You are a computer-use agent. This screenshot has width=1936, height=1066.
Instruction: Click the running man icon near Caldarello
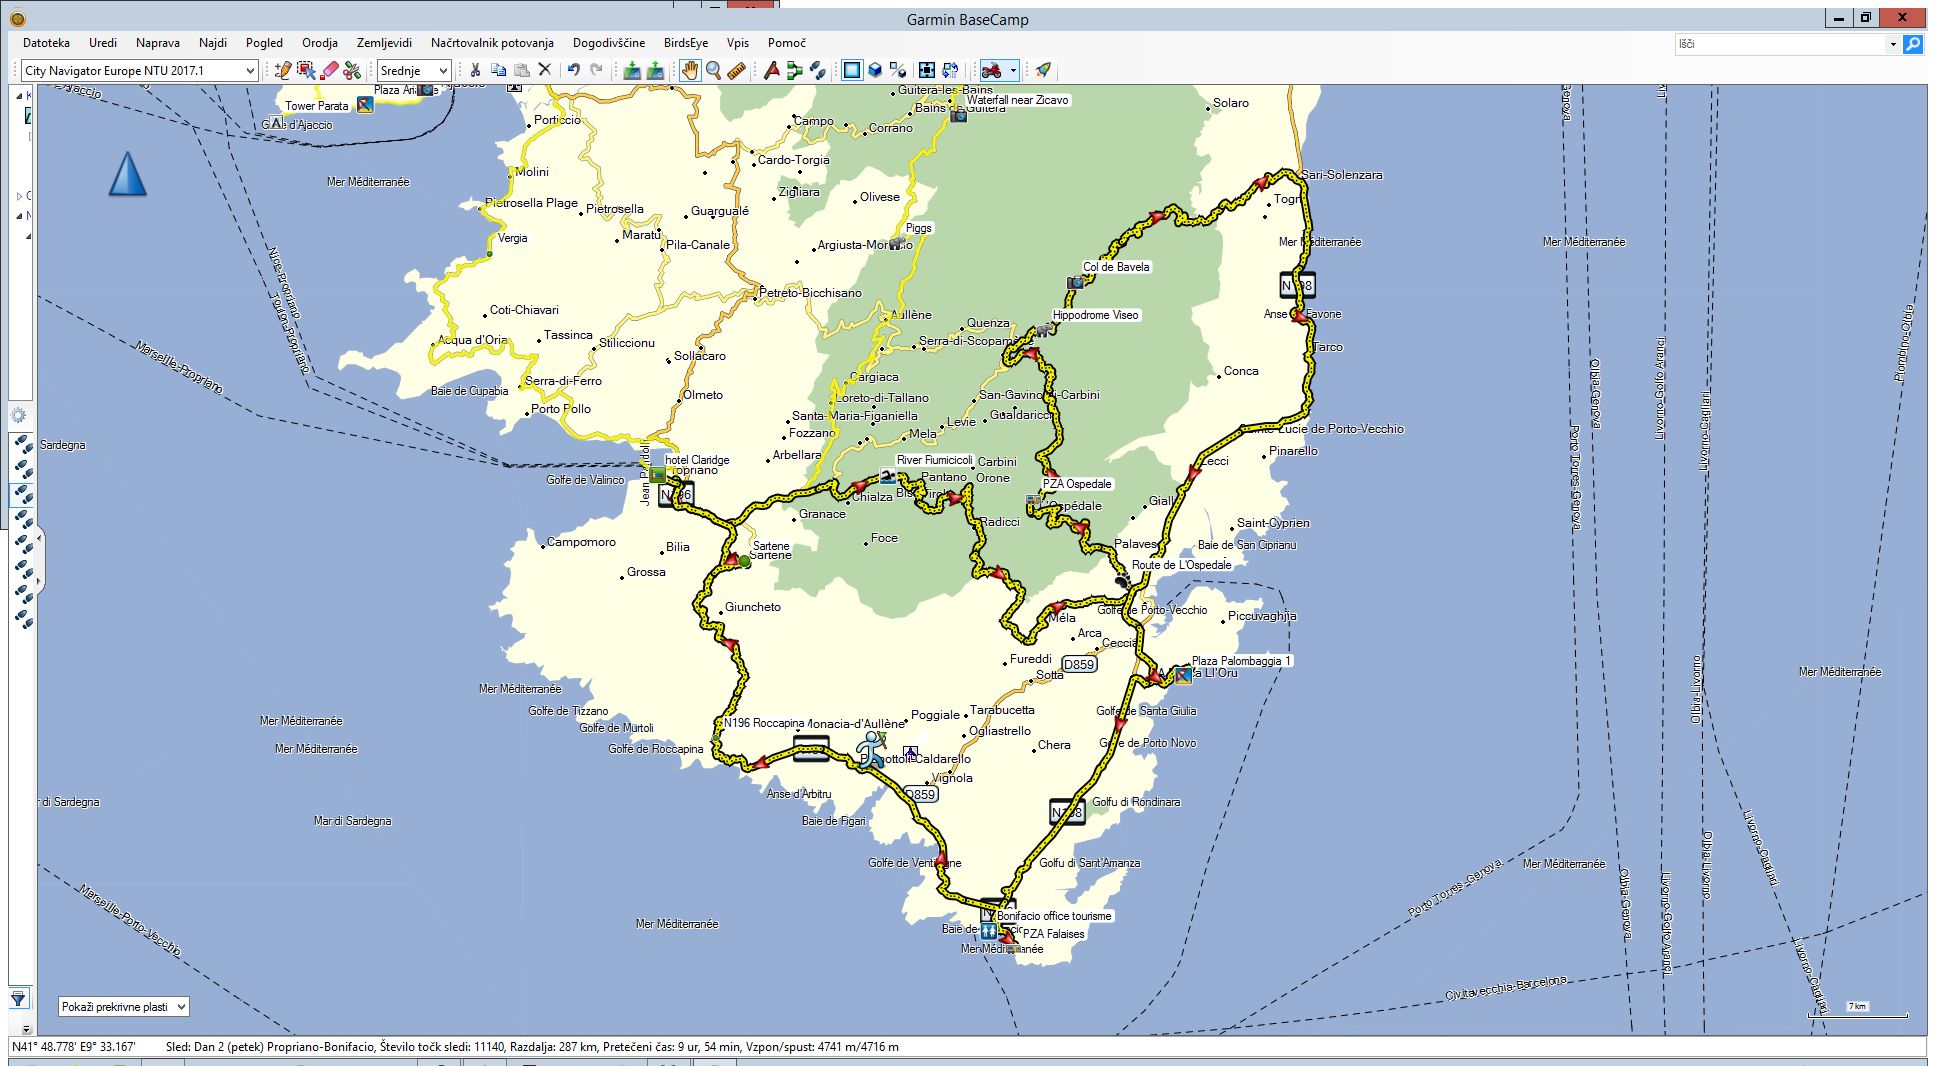tap(872, 749)
